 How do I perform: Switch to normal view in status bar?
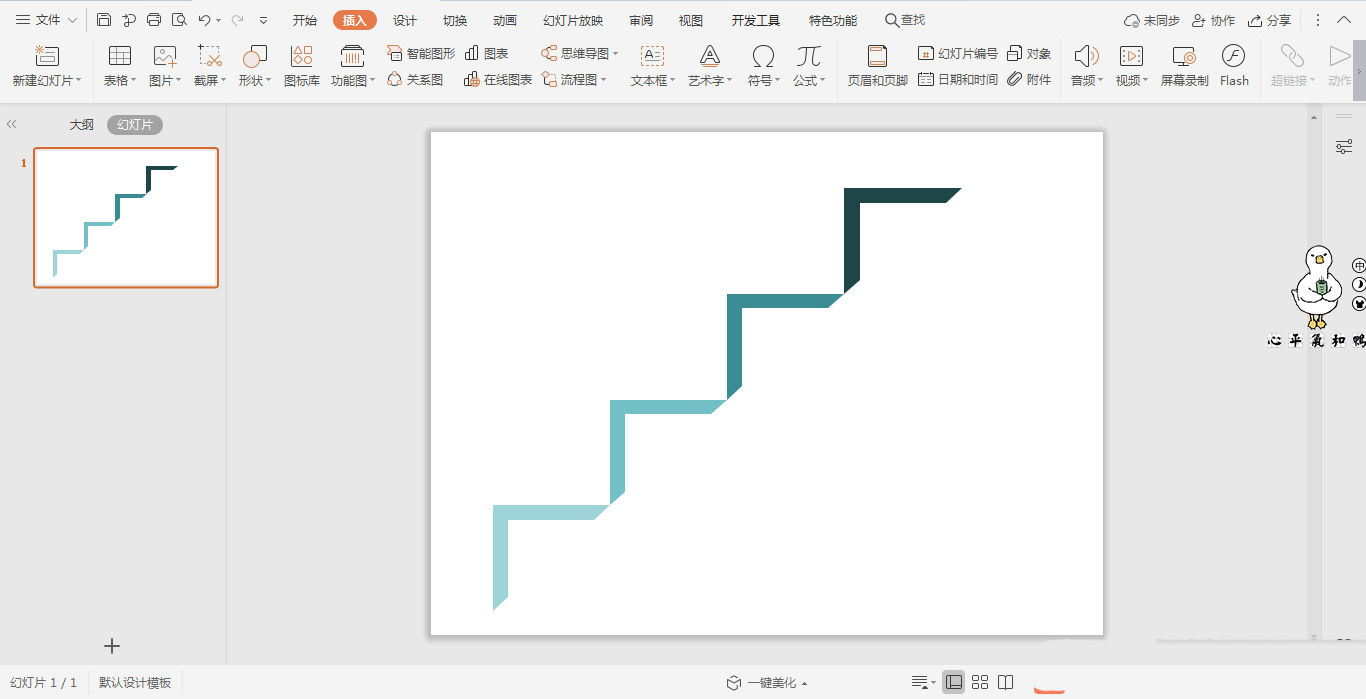[x=954, y=682]
